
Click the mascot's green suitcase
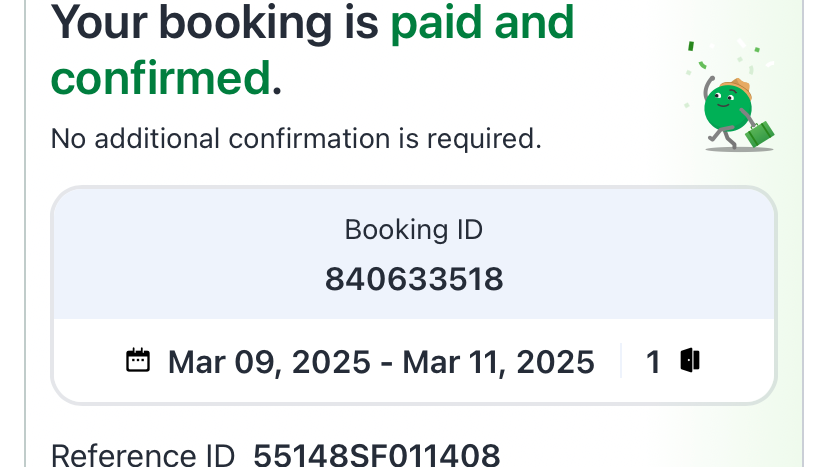point(762,132)
